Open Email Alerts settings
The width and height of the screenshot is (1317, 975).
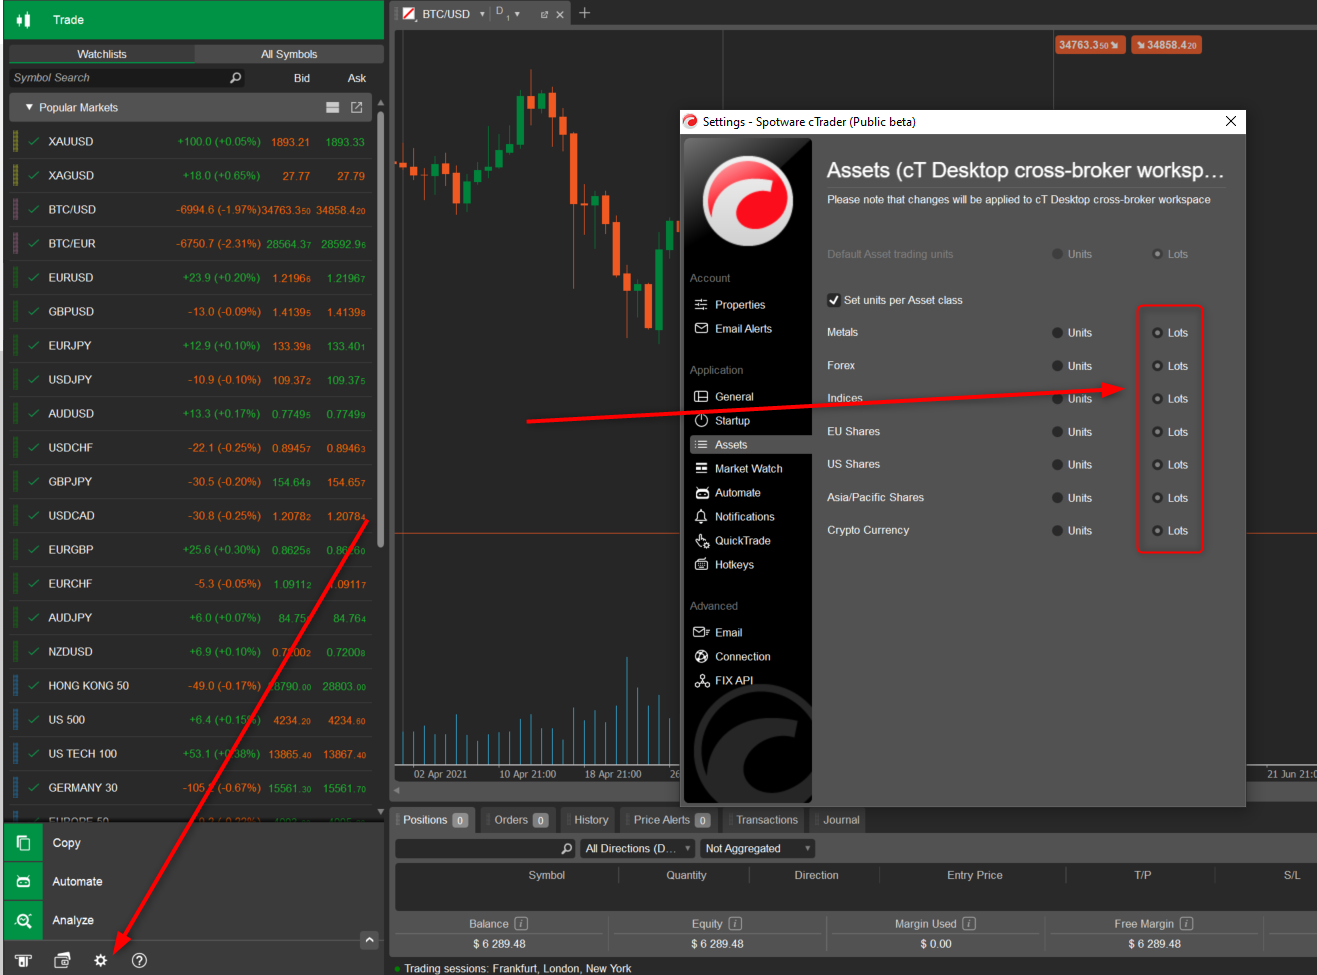click(x=743, y=329)
